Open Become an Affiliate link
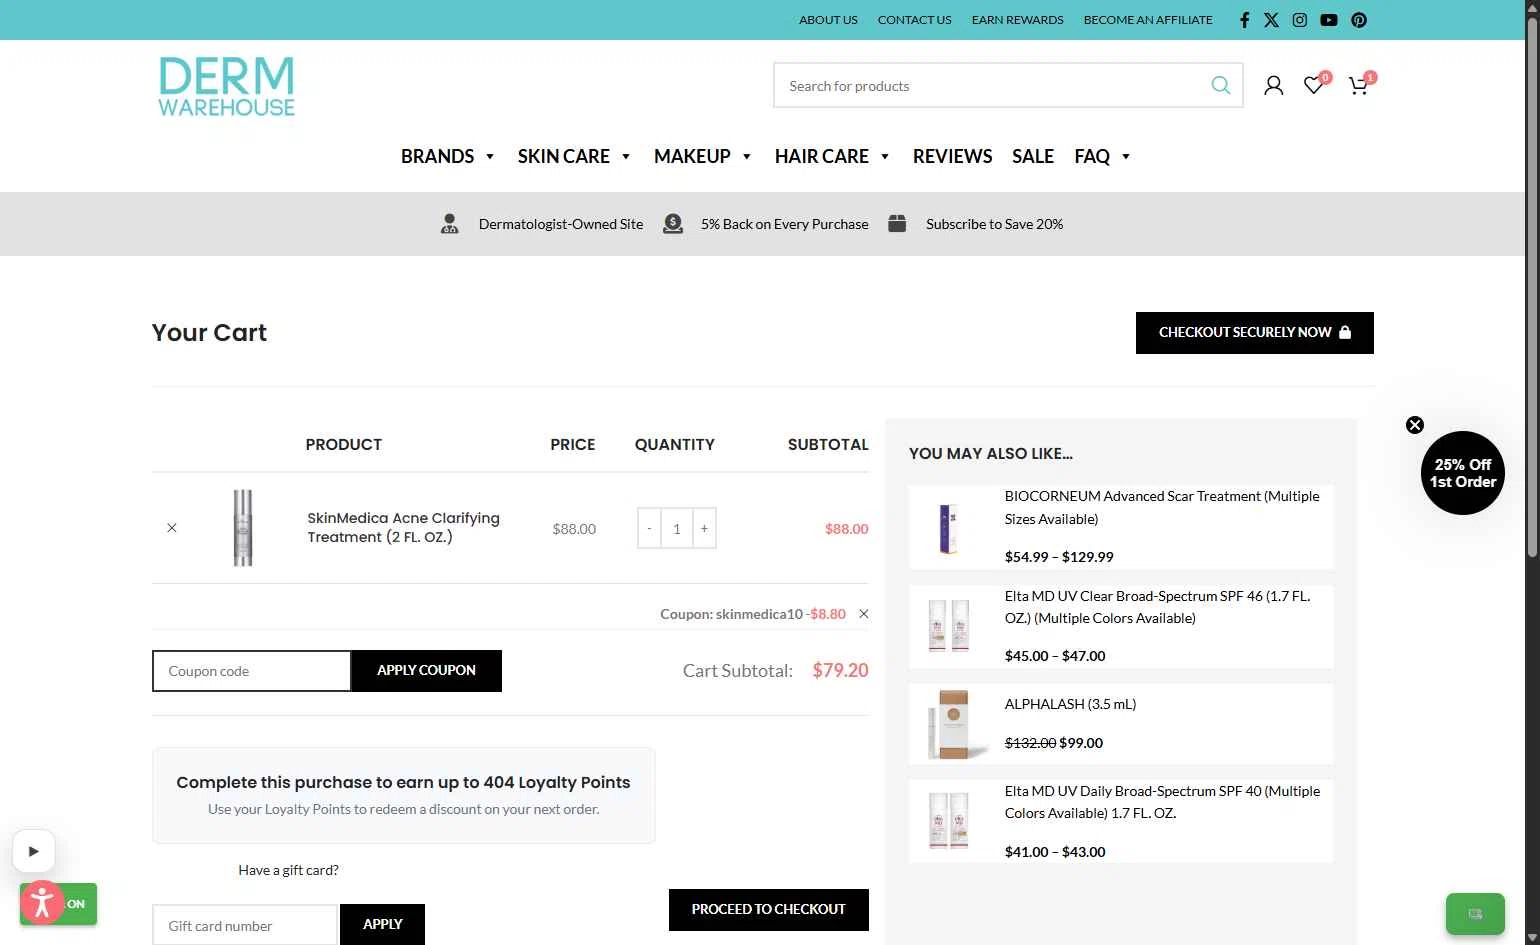This screenshot has height=945, width=1540. (x=1148, y=20)
